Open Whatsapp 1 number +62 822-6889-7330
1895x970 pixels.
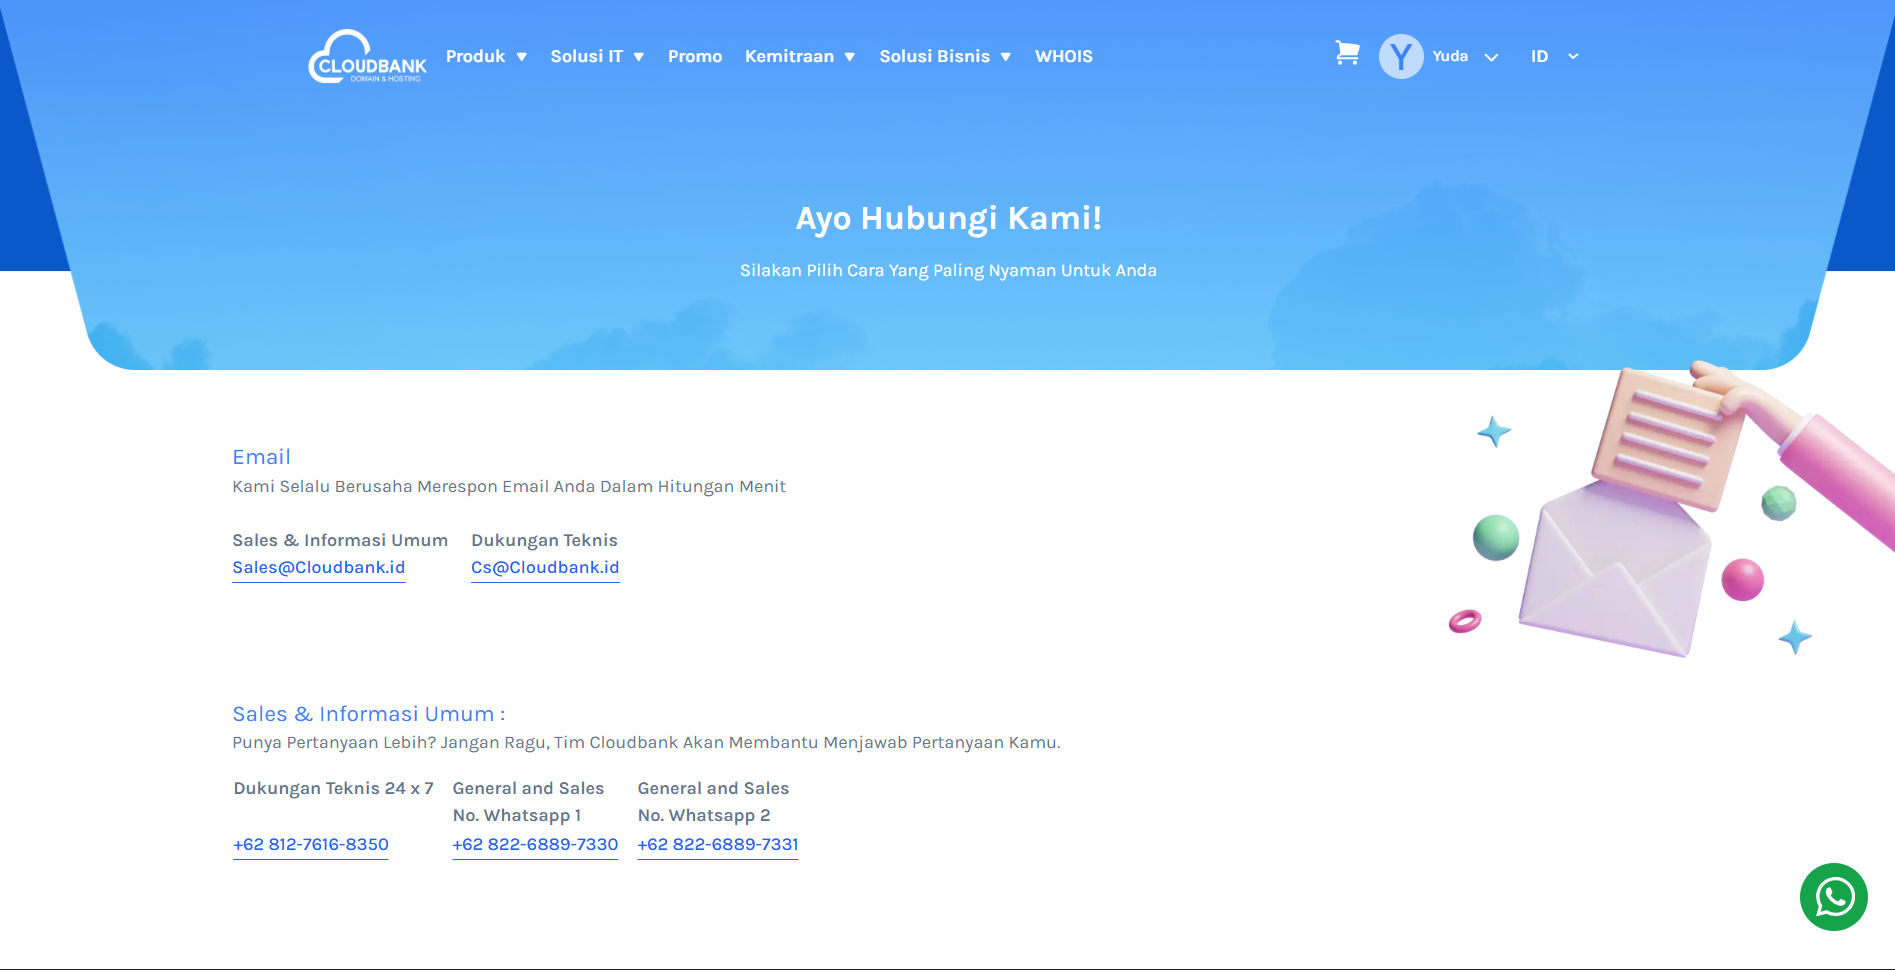[x=535, y=845]
